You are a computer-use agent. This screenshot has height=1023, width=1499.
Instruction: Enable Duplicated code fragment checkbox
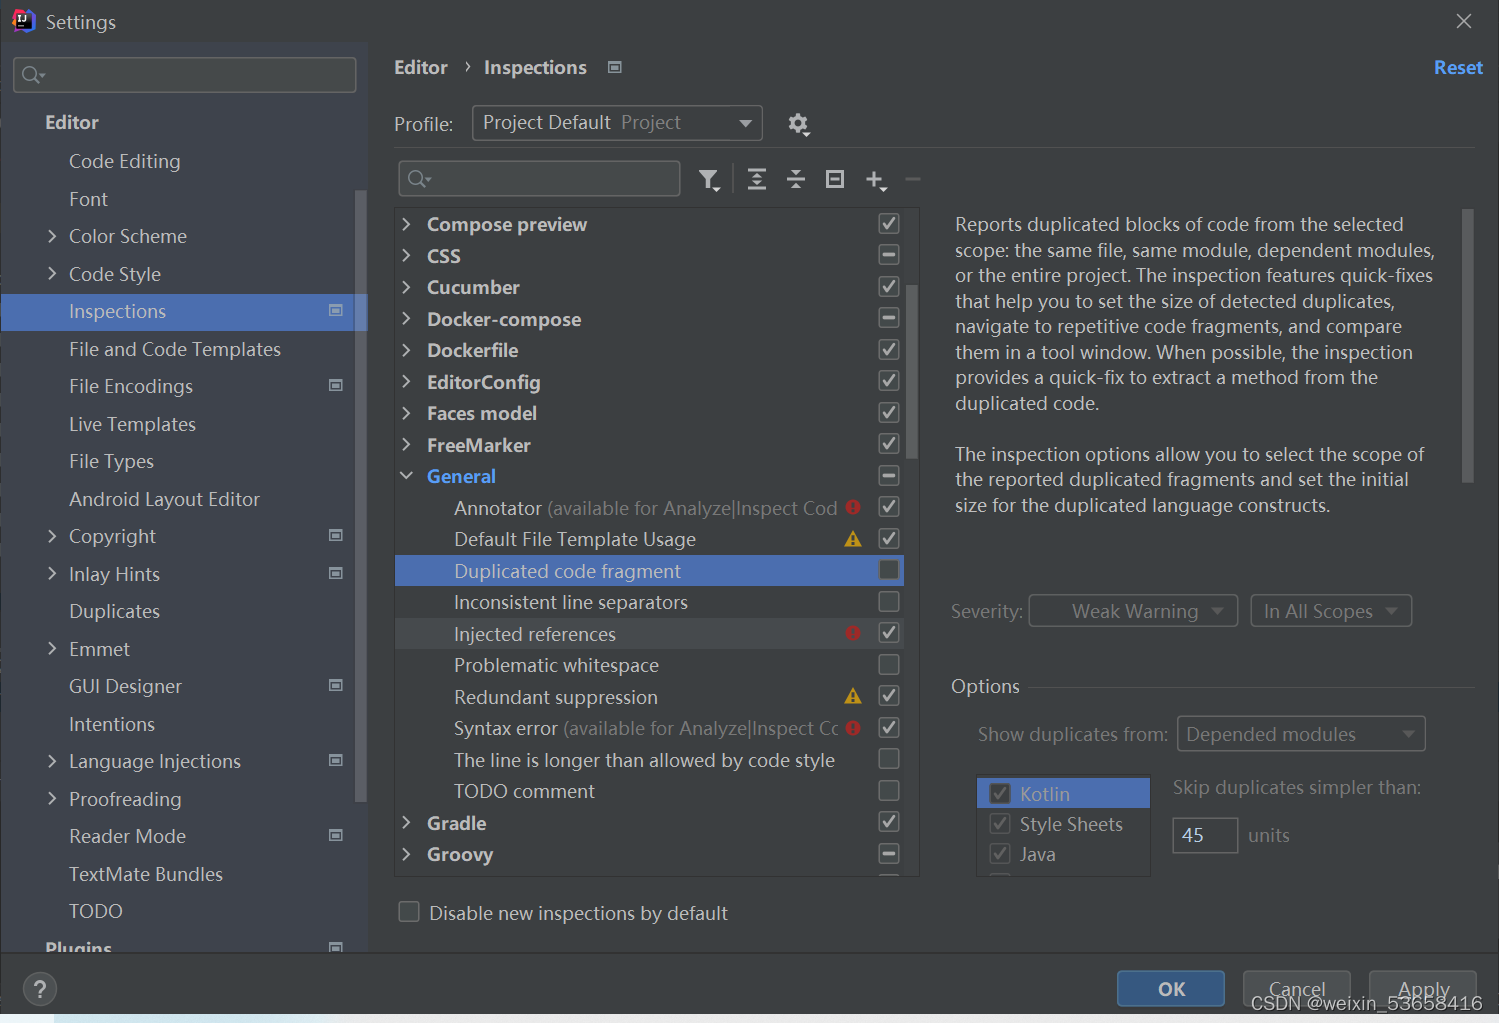[x=889, y=570]
